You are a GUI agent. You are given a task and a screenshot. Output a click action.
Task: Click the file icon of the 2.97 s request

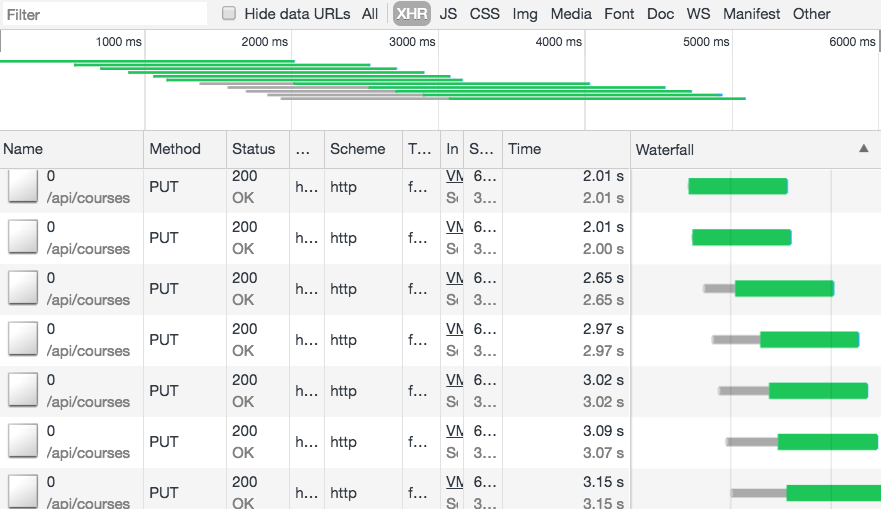click(22, 339)
